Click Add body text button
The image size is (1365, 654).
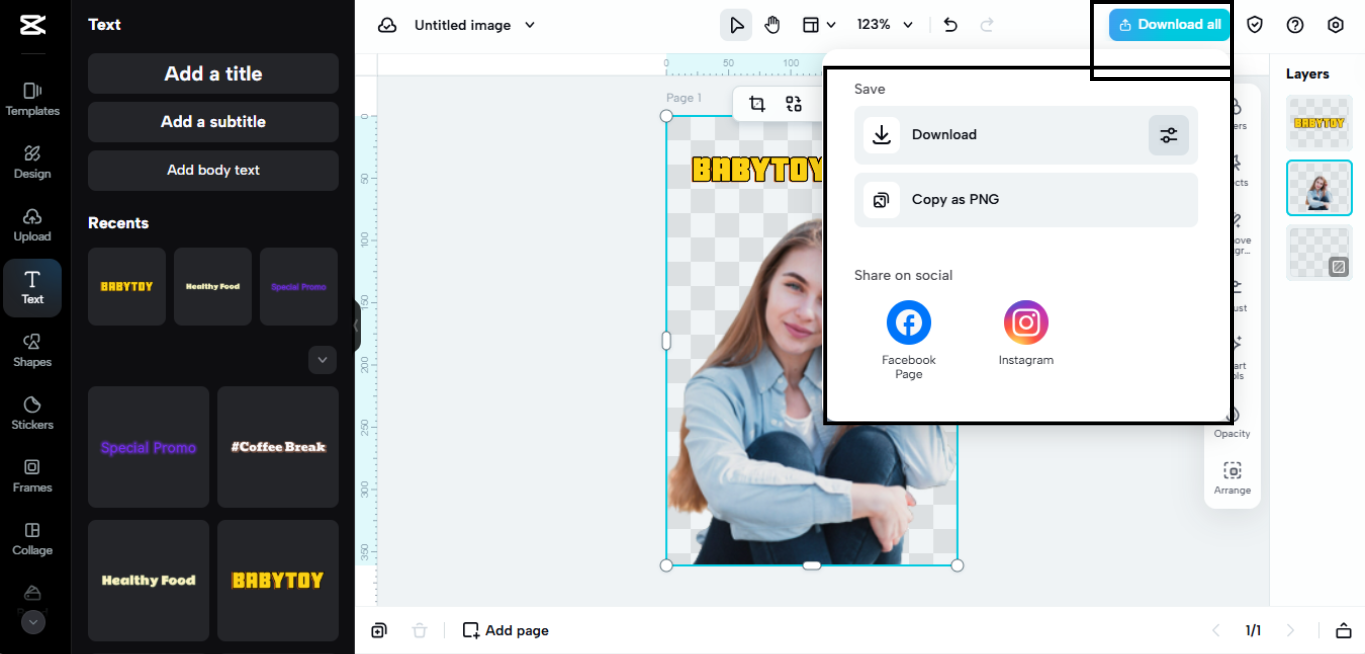(x=213, y=170)
